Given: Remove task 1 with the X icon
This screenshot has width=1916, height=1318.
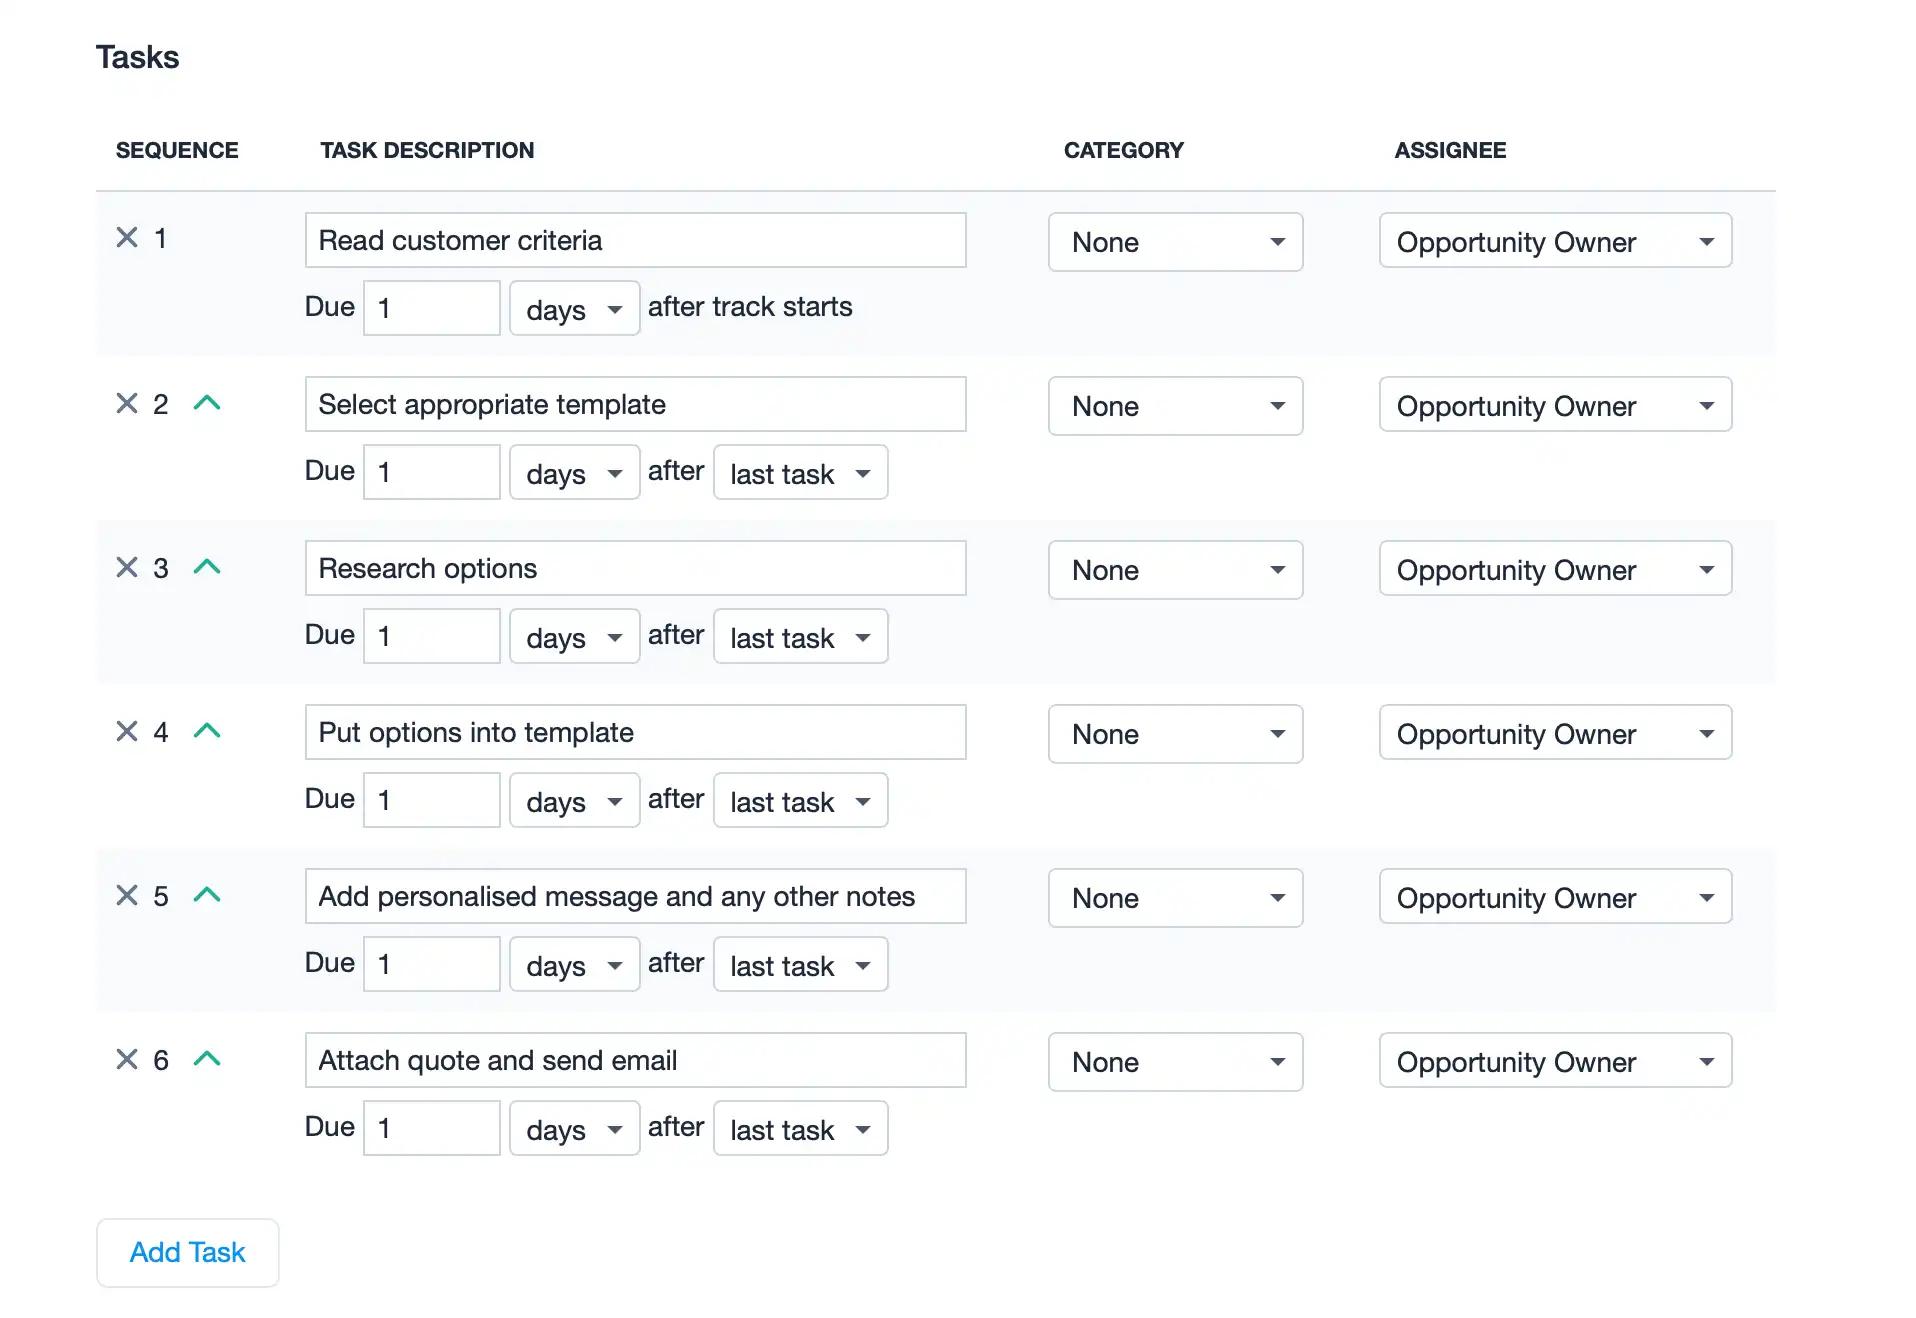Looking at the screenshot, I should pyautogui.click(x=127, y=238).
